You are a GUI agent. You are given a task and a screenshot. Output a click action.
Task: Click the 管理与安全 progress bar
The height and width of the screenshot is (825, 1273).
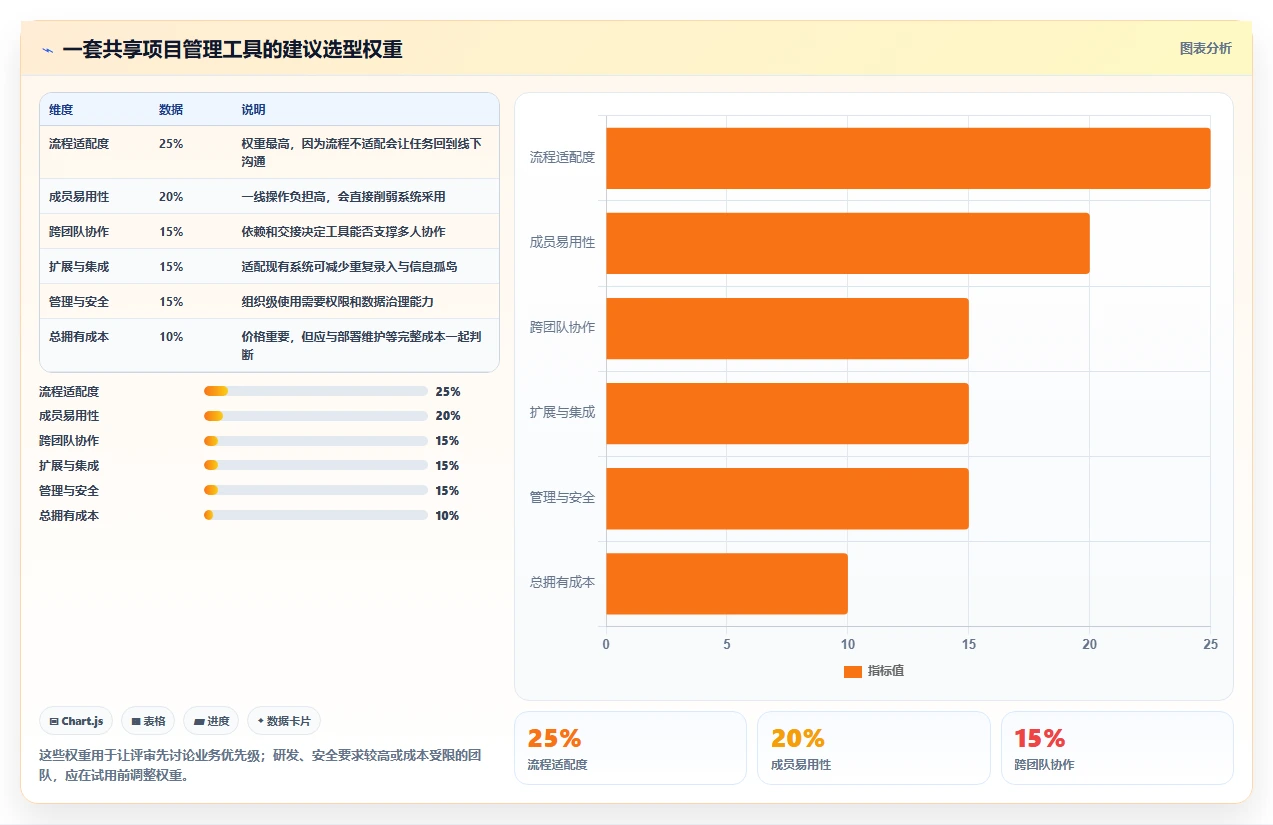(315, 491)
